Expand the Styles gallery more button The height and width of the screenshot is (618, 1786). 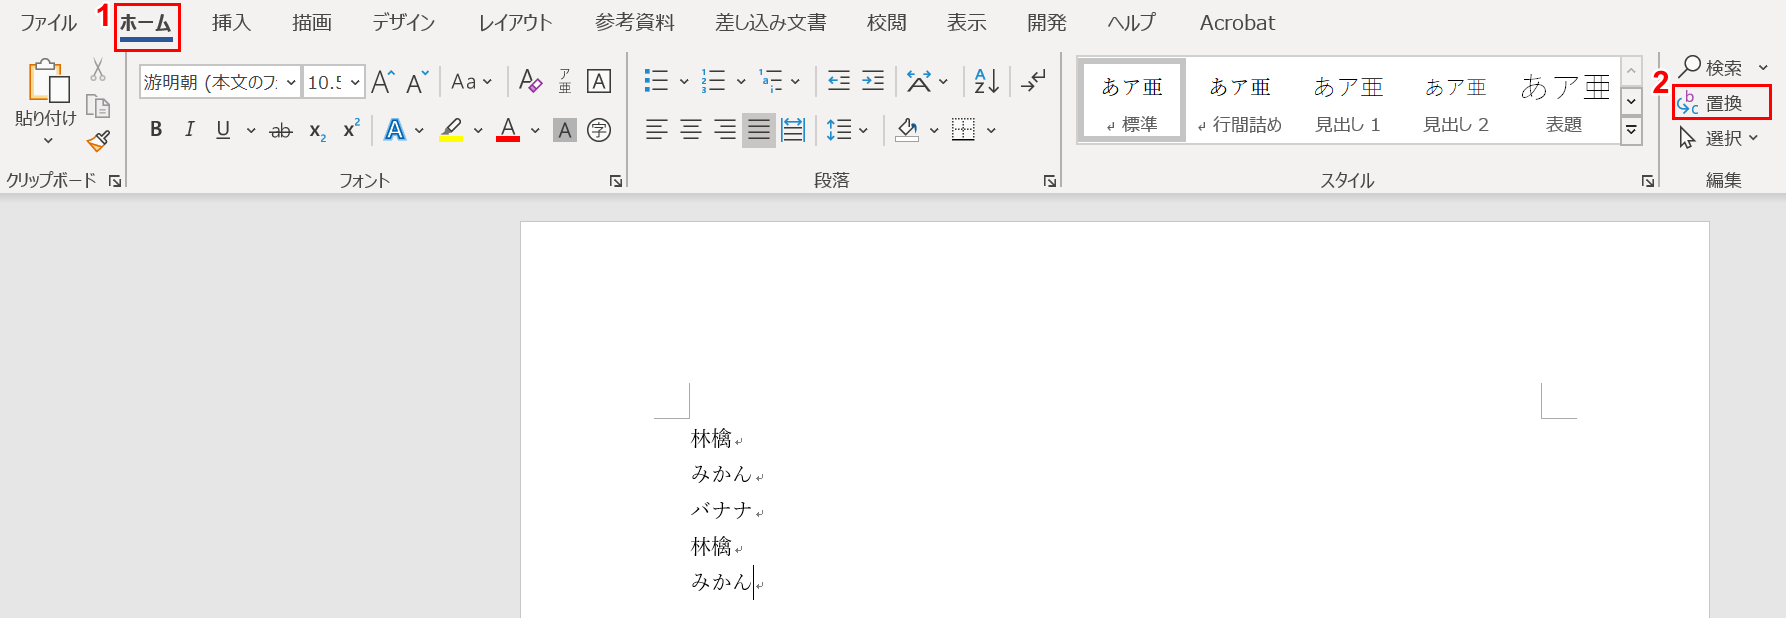(x=1631, y=130)
